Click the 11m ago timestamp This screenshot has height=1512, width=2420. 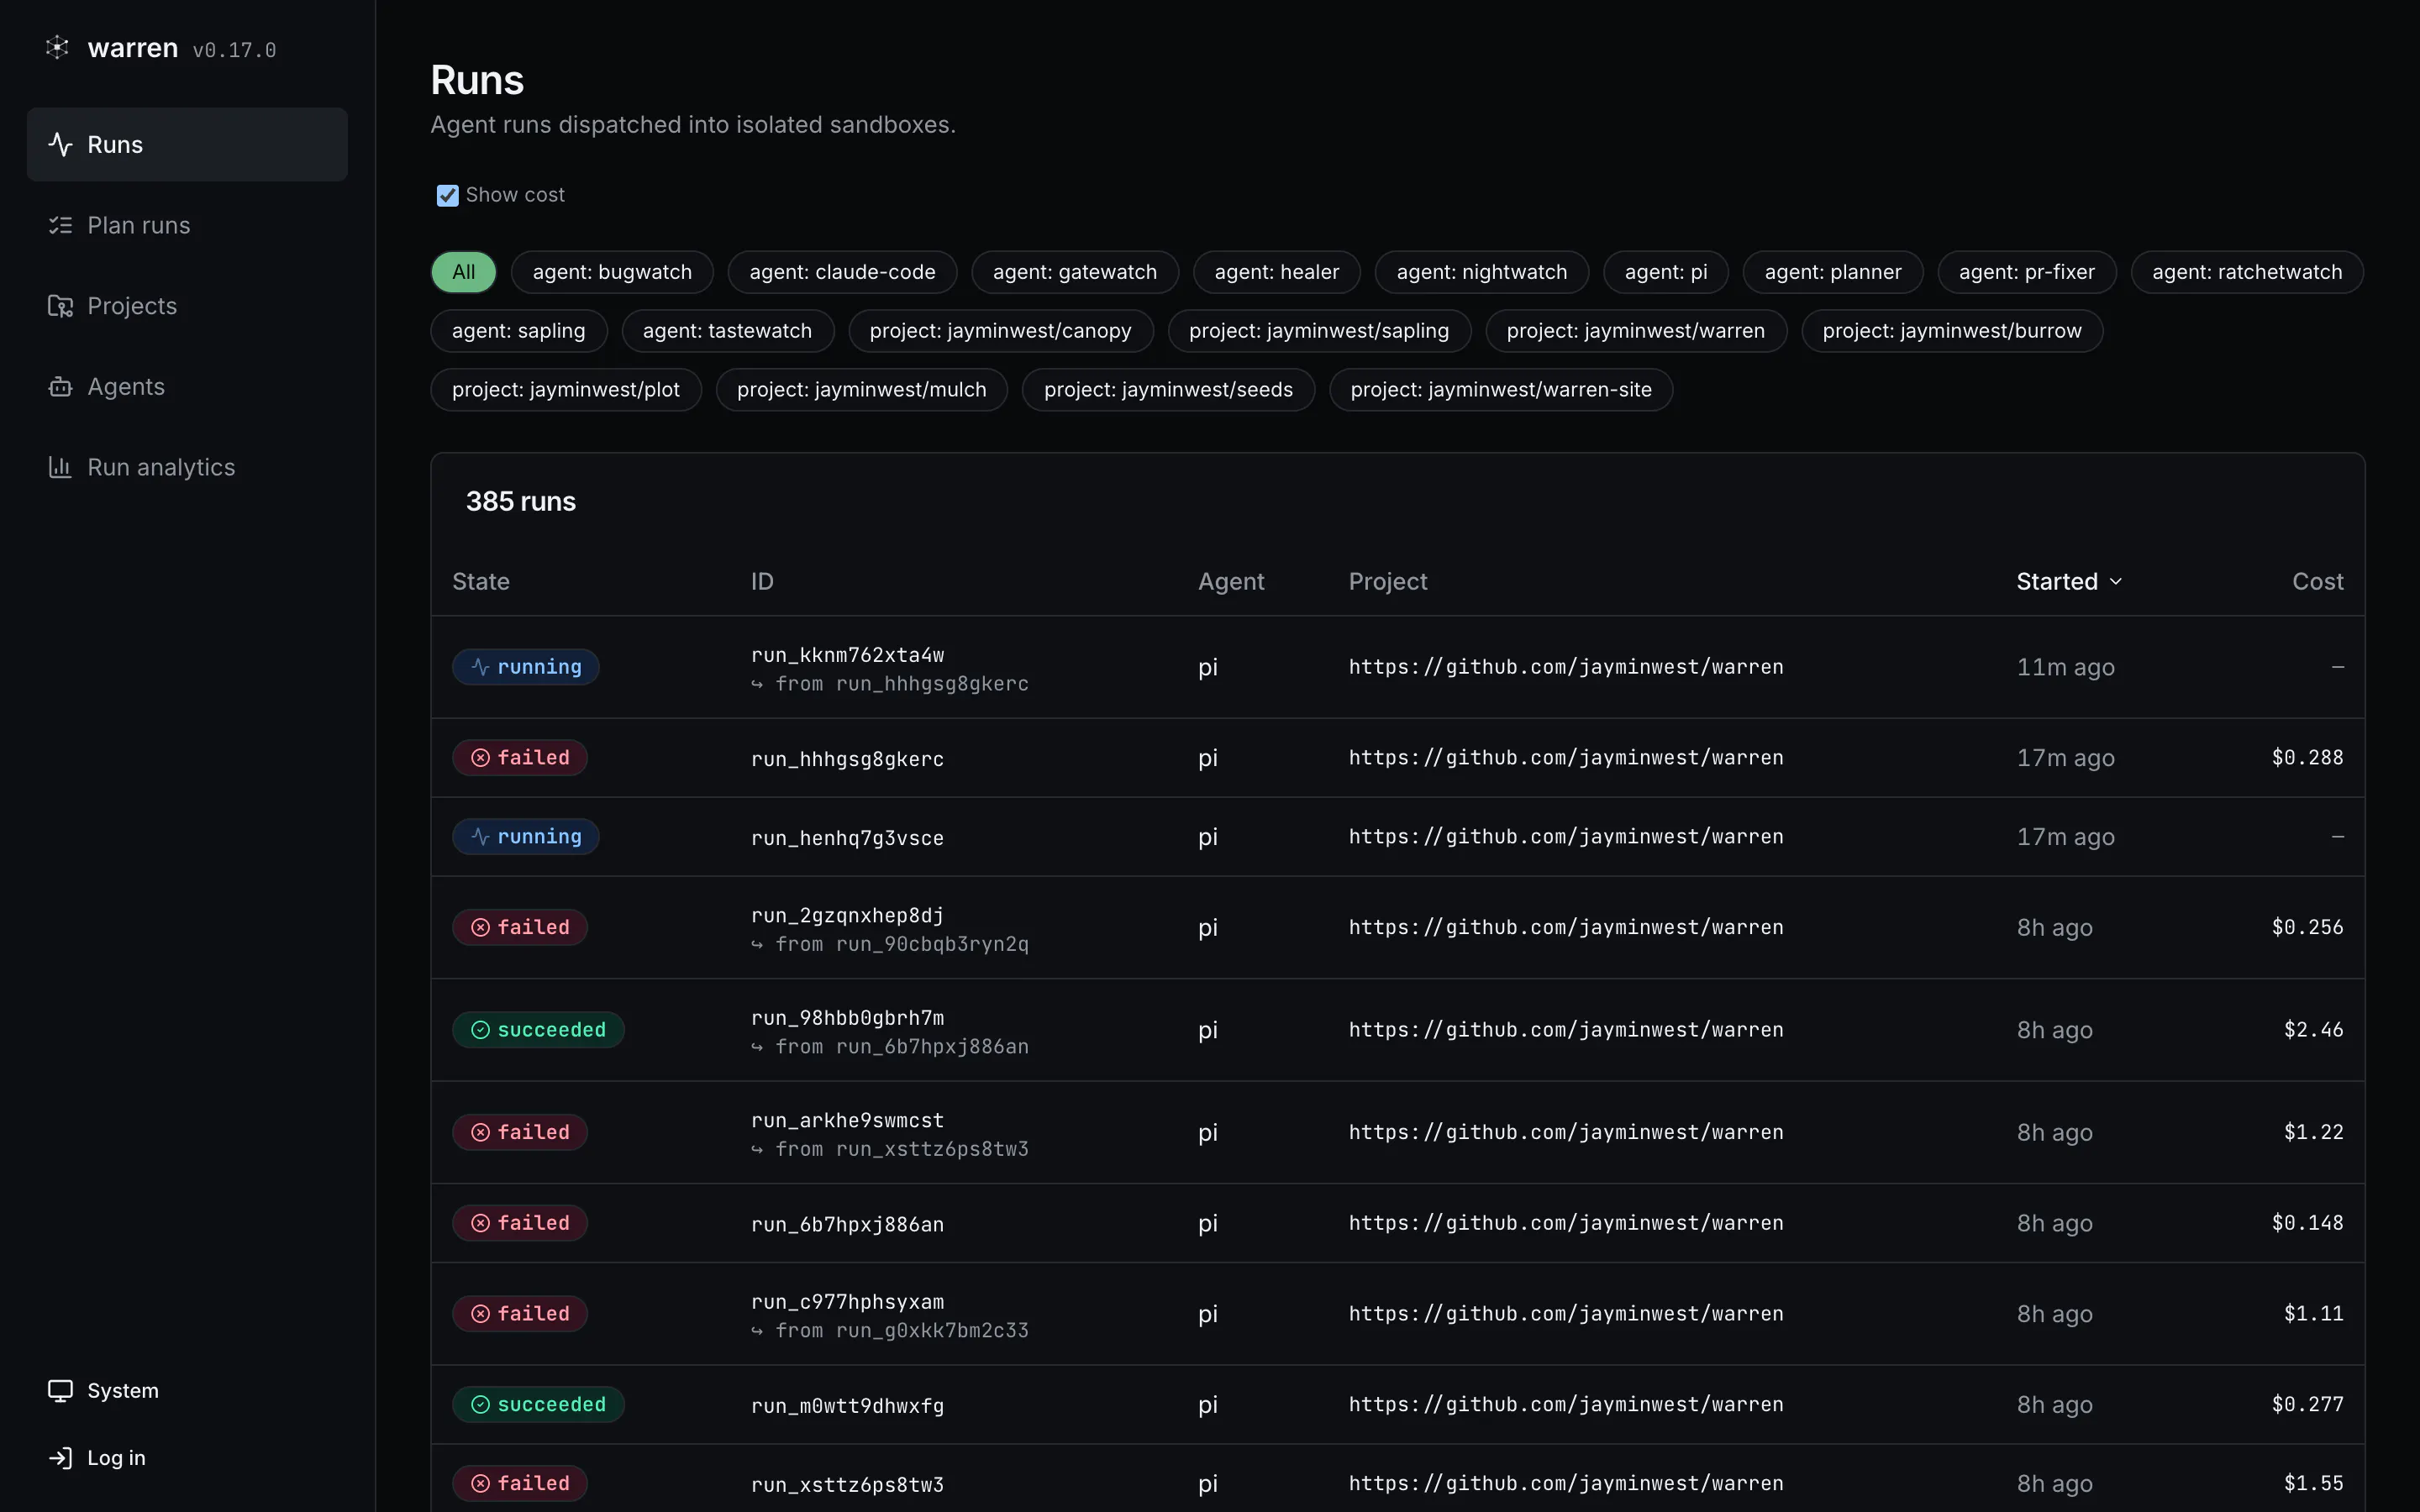2066,667
